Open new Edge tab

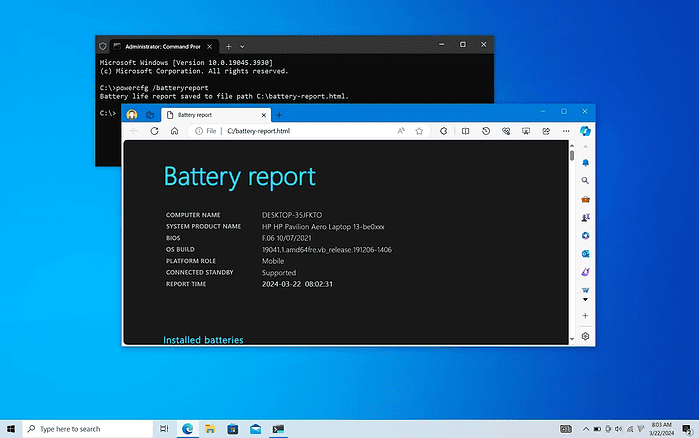pyautogui.click(x=279, y=115)
